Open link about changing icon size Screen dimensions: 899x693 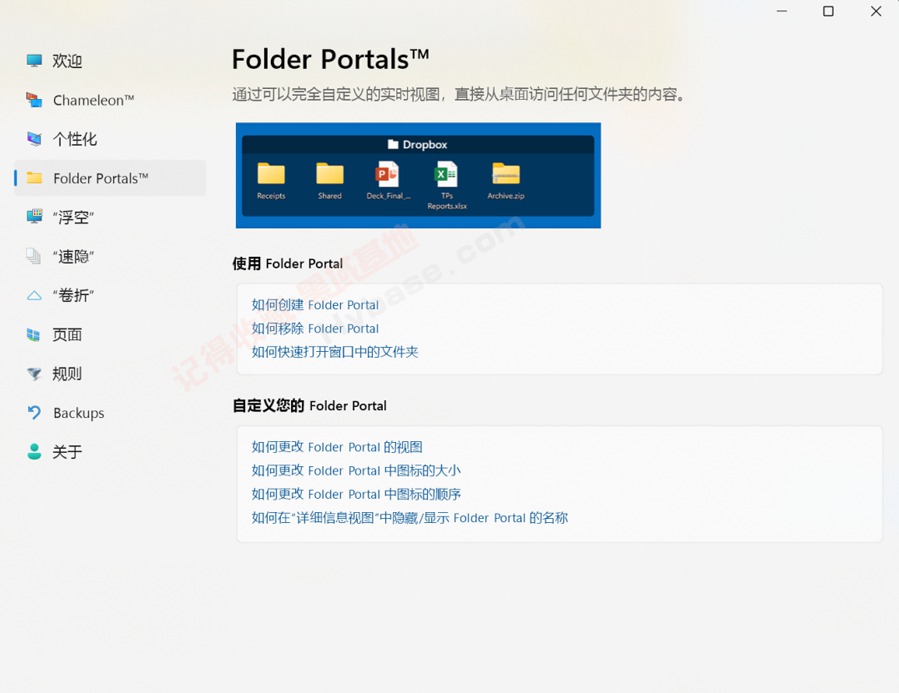click(x=355, y=470)
